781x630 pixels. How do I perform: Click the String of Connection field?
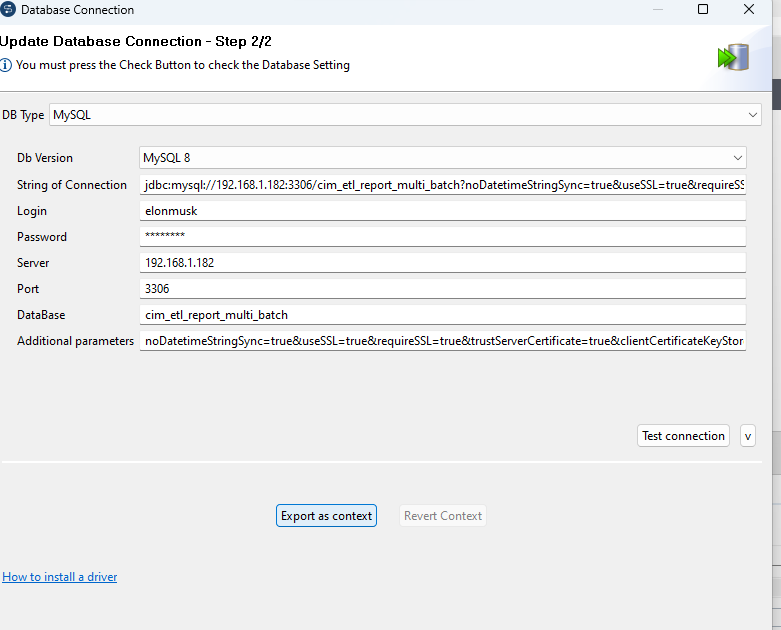pos(443,185)
